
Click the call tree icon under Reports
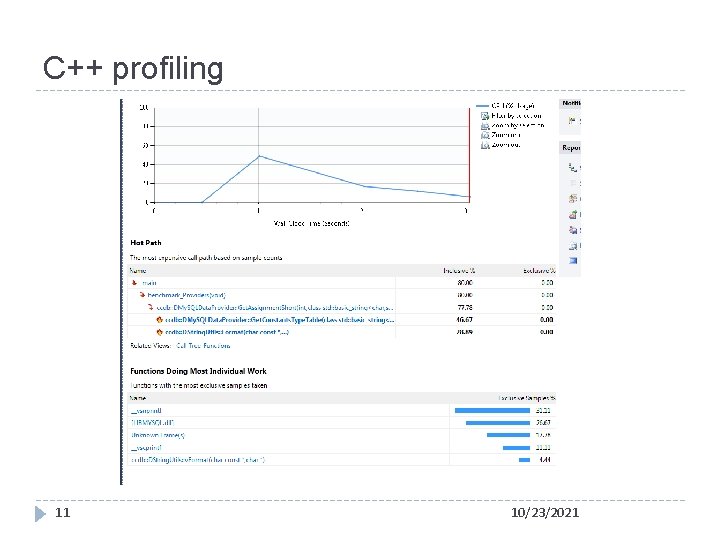click(573, 168)
